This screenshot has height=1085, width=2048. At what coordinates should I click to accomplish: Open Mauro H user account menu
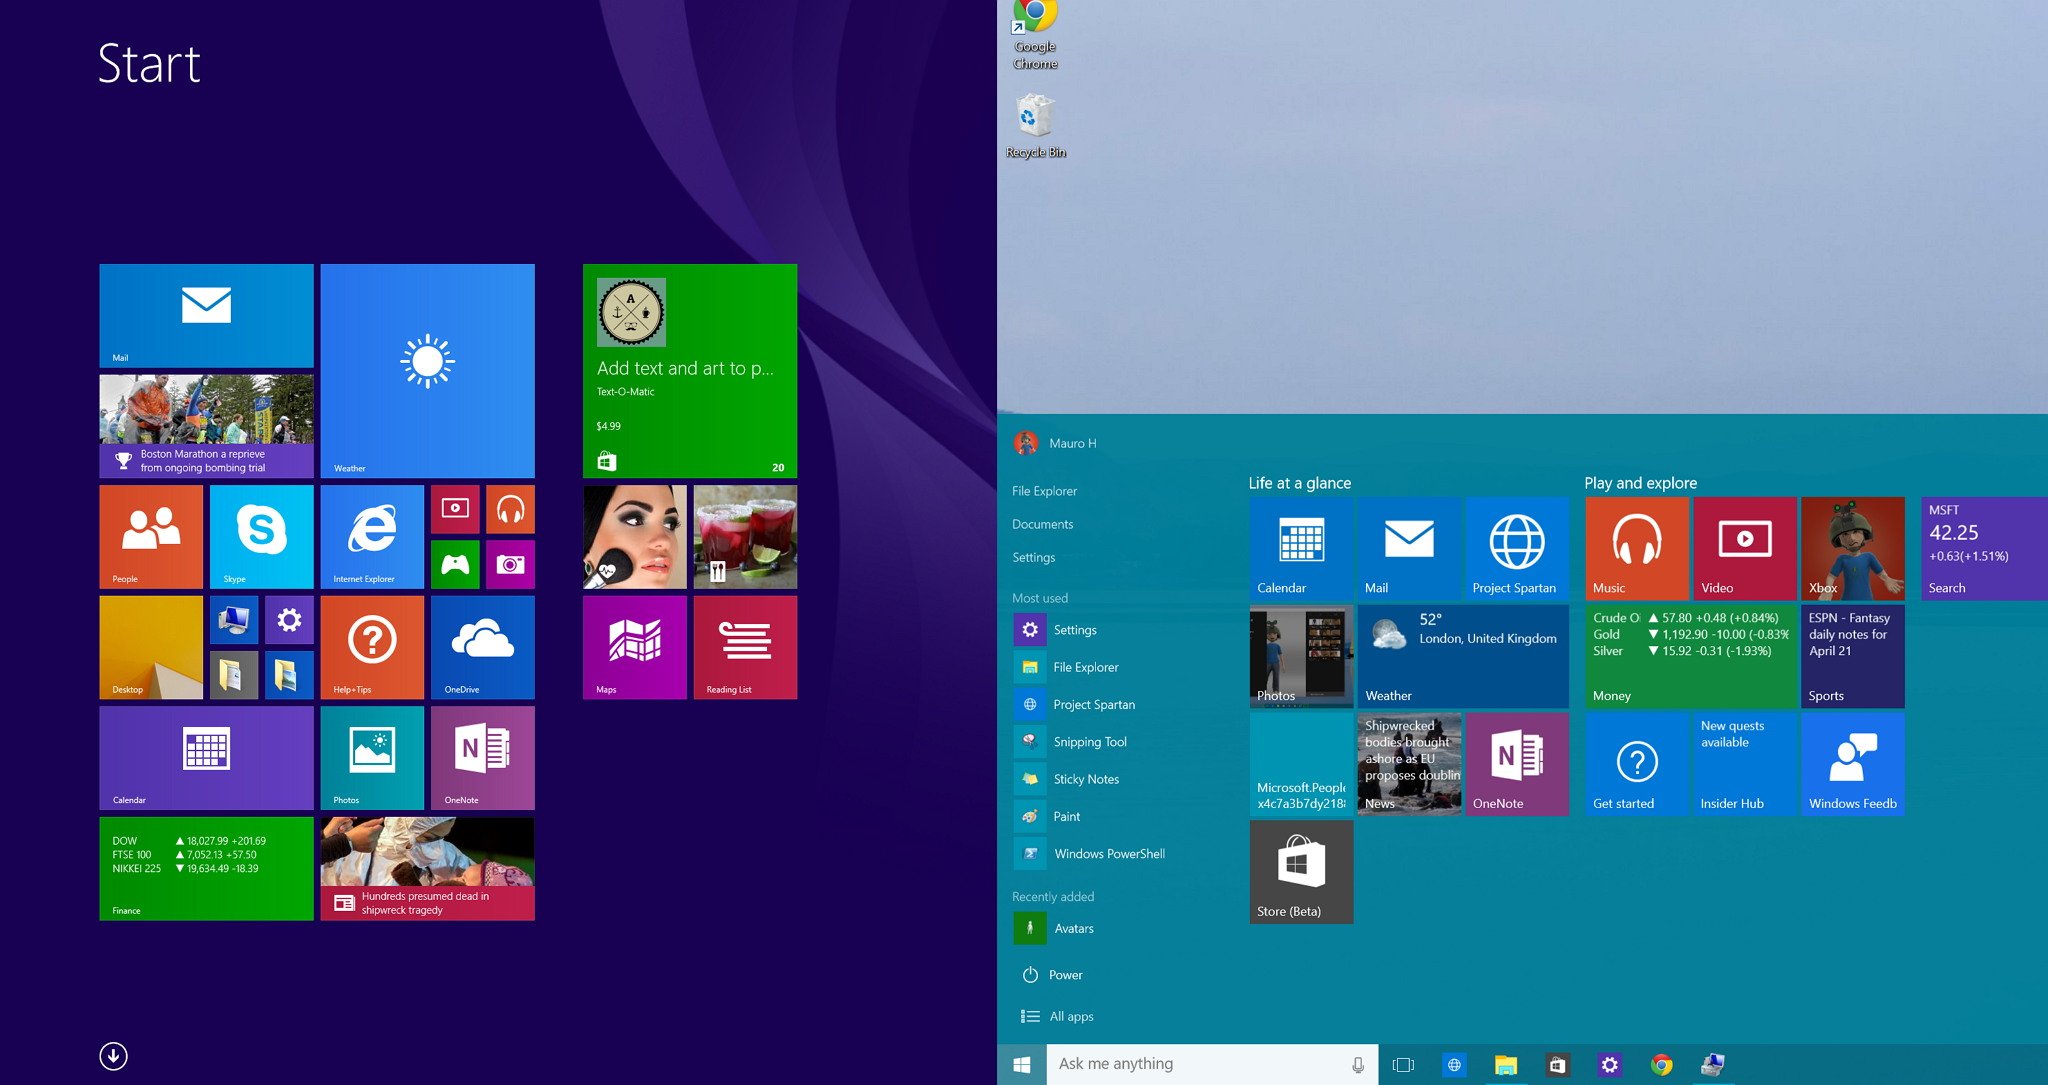click(1055, 443)
